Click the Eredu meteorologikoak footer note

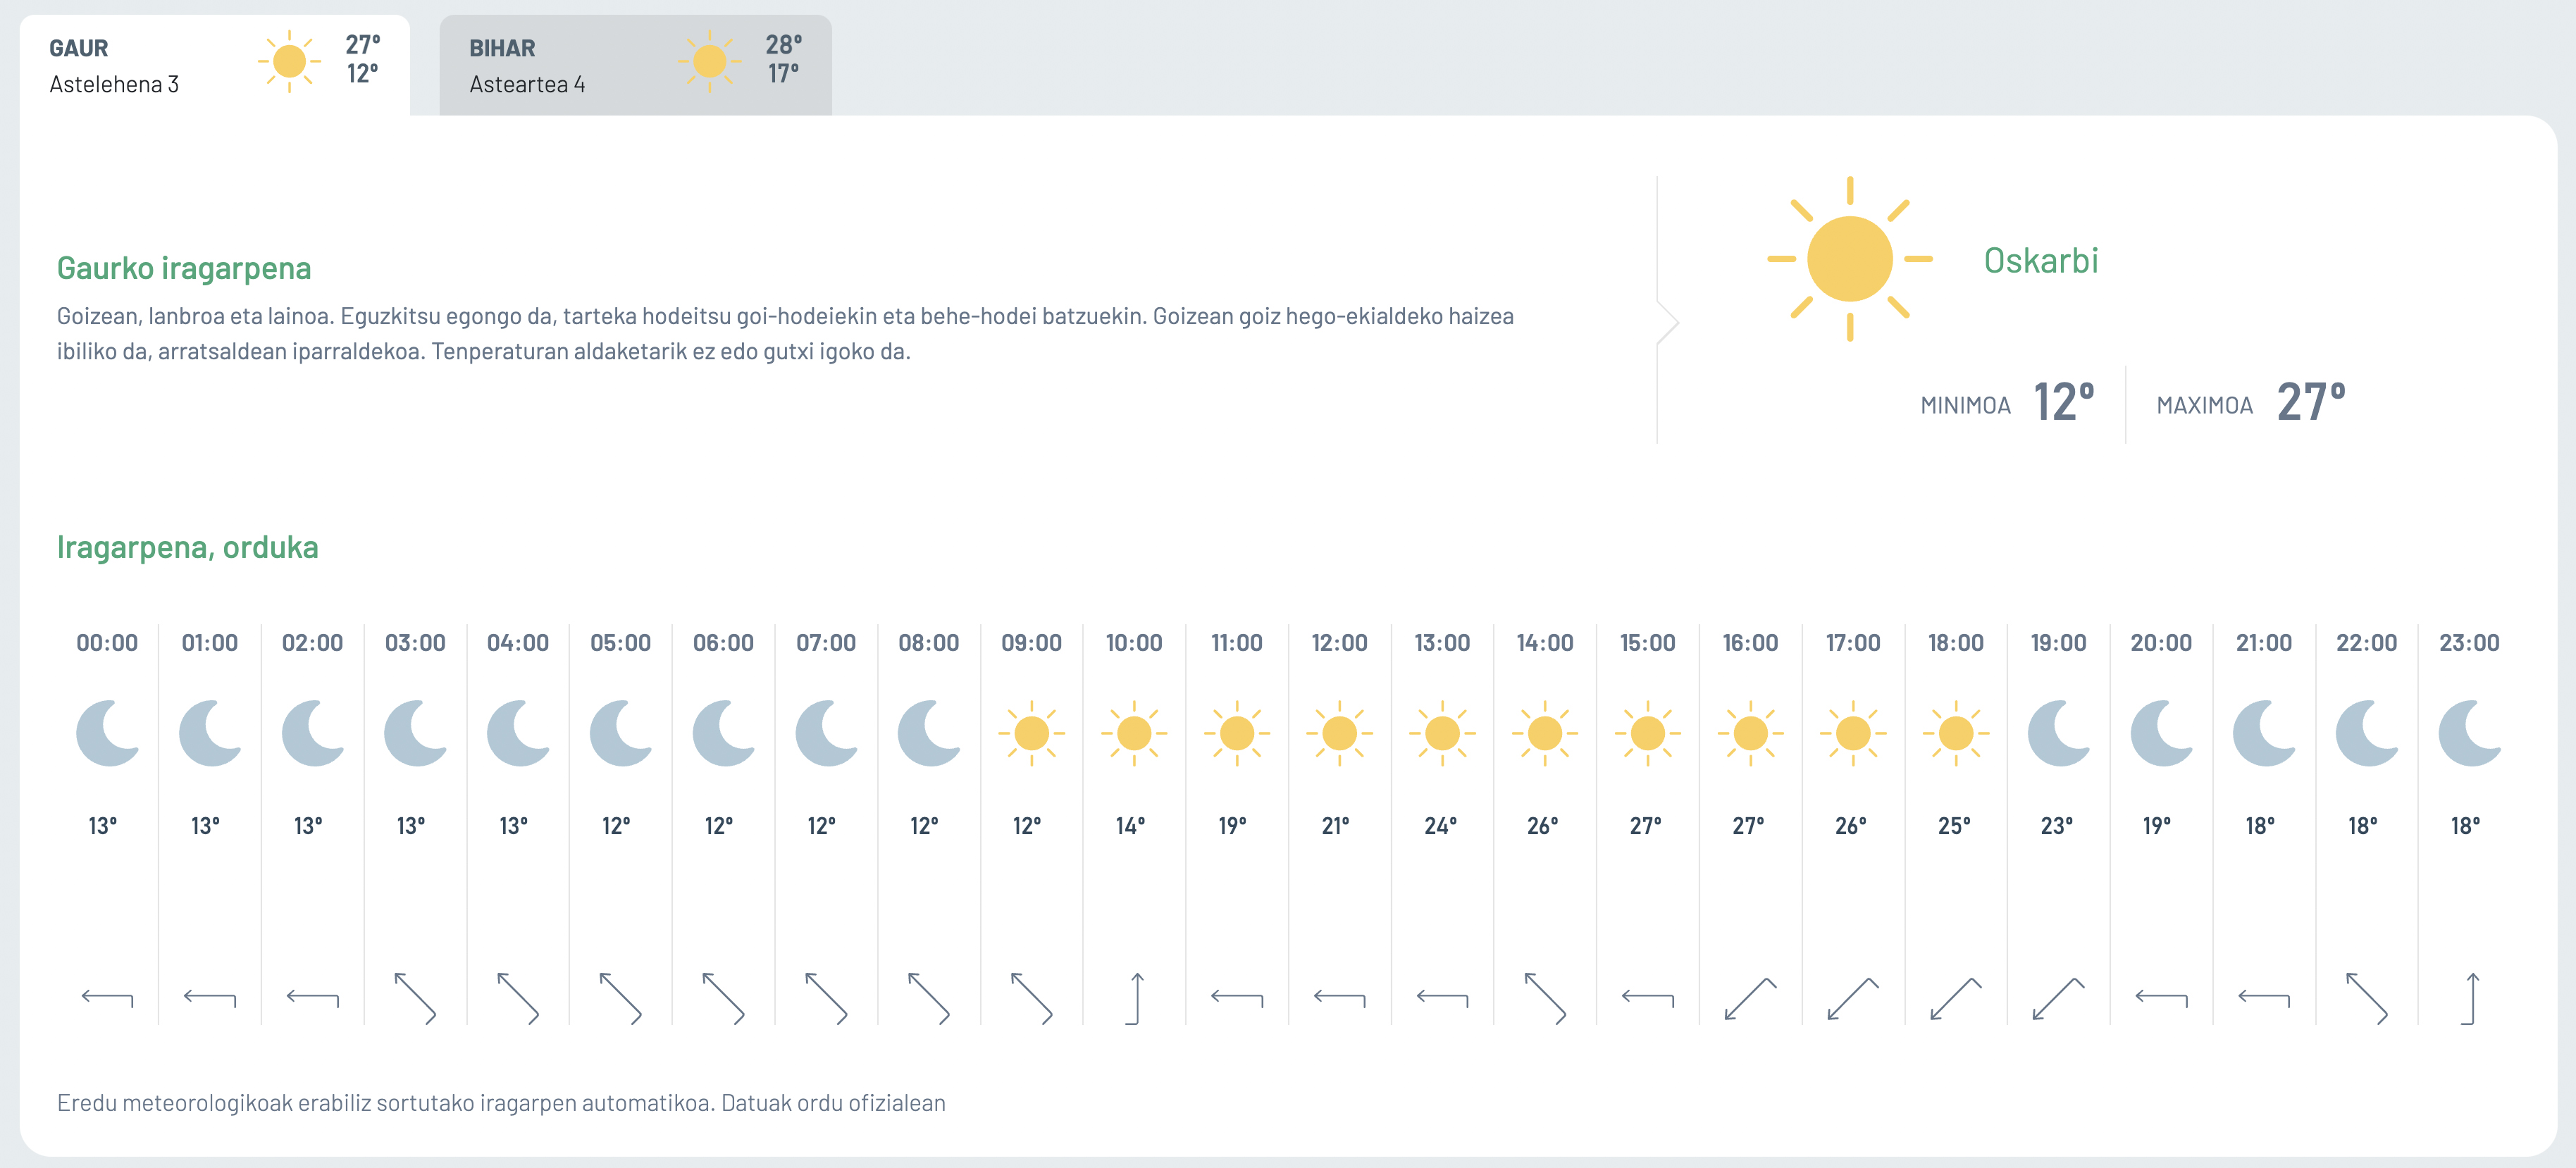[x=501, y=1103]
